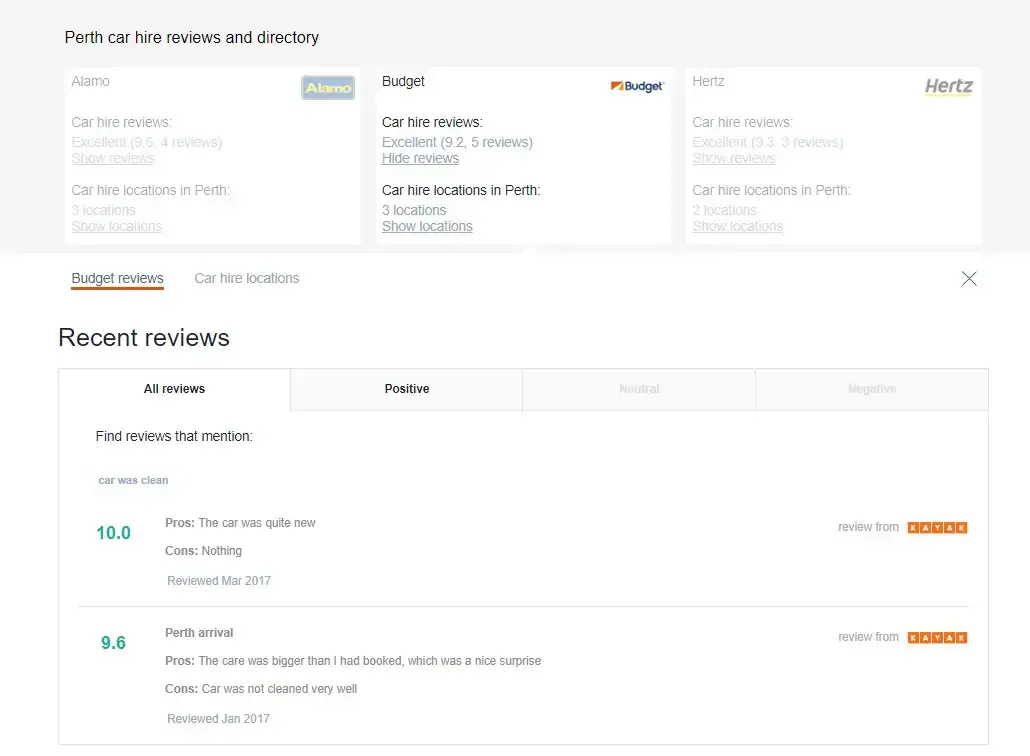Image resolution: width=1030 pixels, height=756 pixels.
Task: Click 'Pros: The car was quite new' text
Action: click(x=240, y=523)
